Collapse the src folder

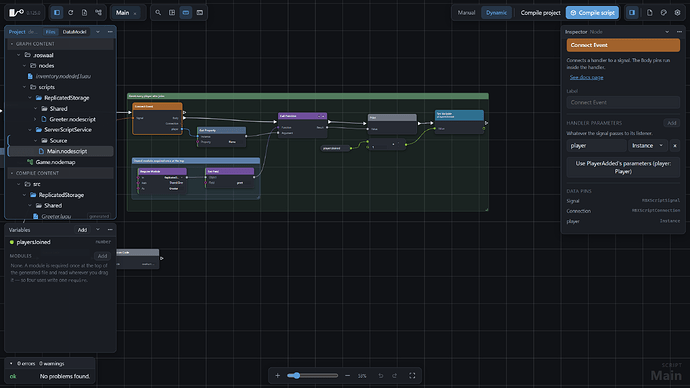point(18,184)
